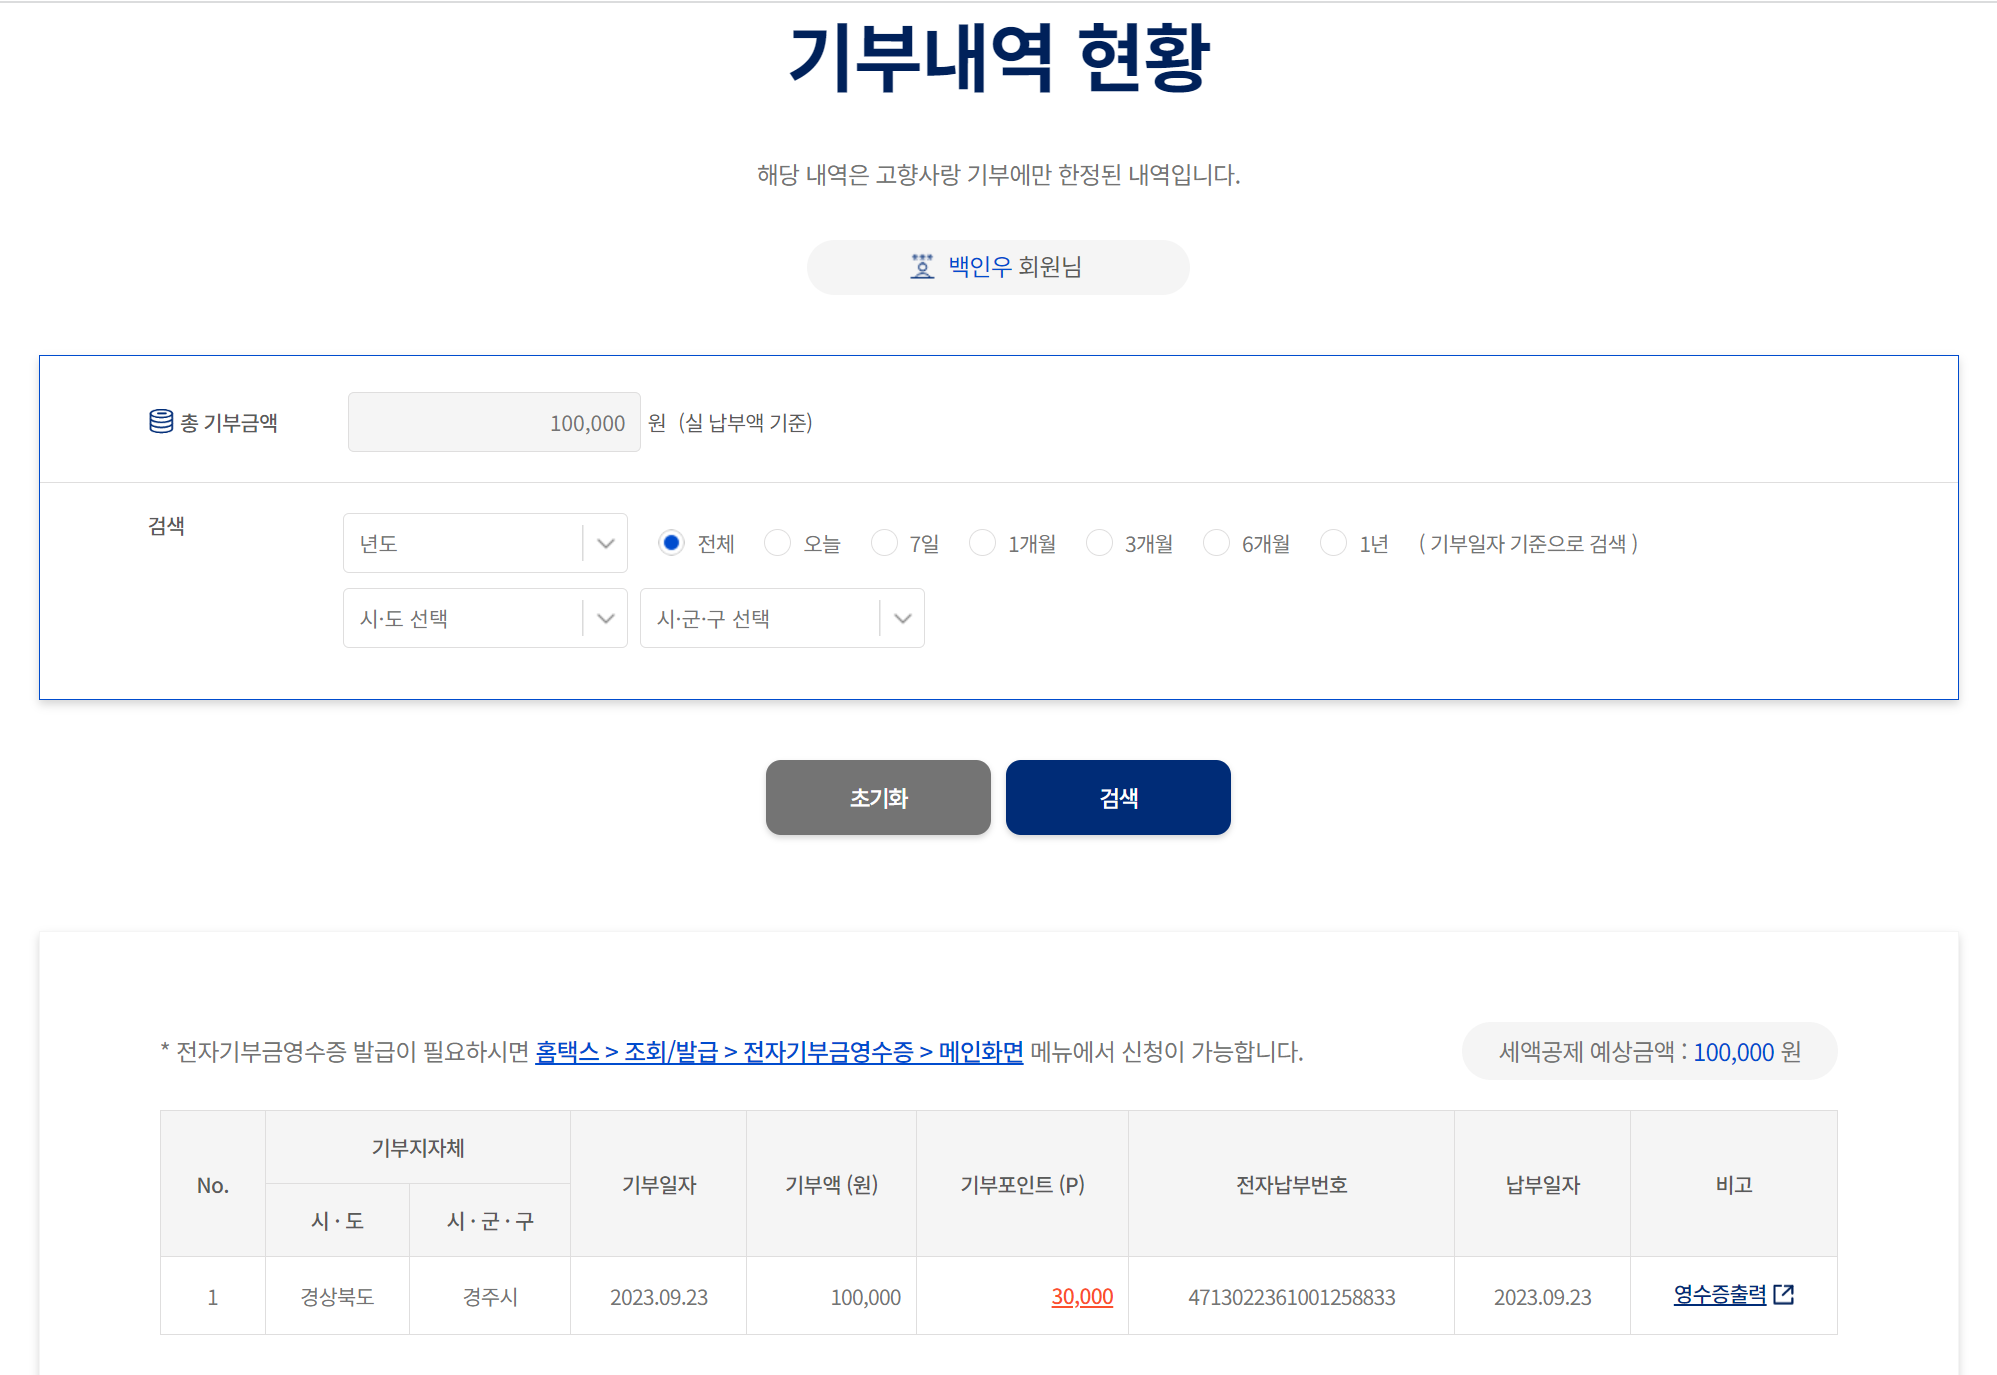The width and height of the screenshot is (1997, 1375).
Task: Expand the 시·도 선택 dropdown
Action: point(485,618)
